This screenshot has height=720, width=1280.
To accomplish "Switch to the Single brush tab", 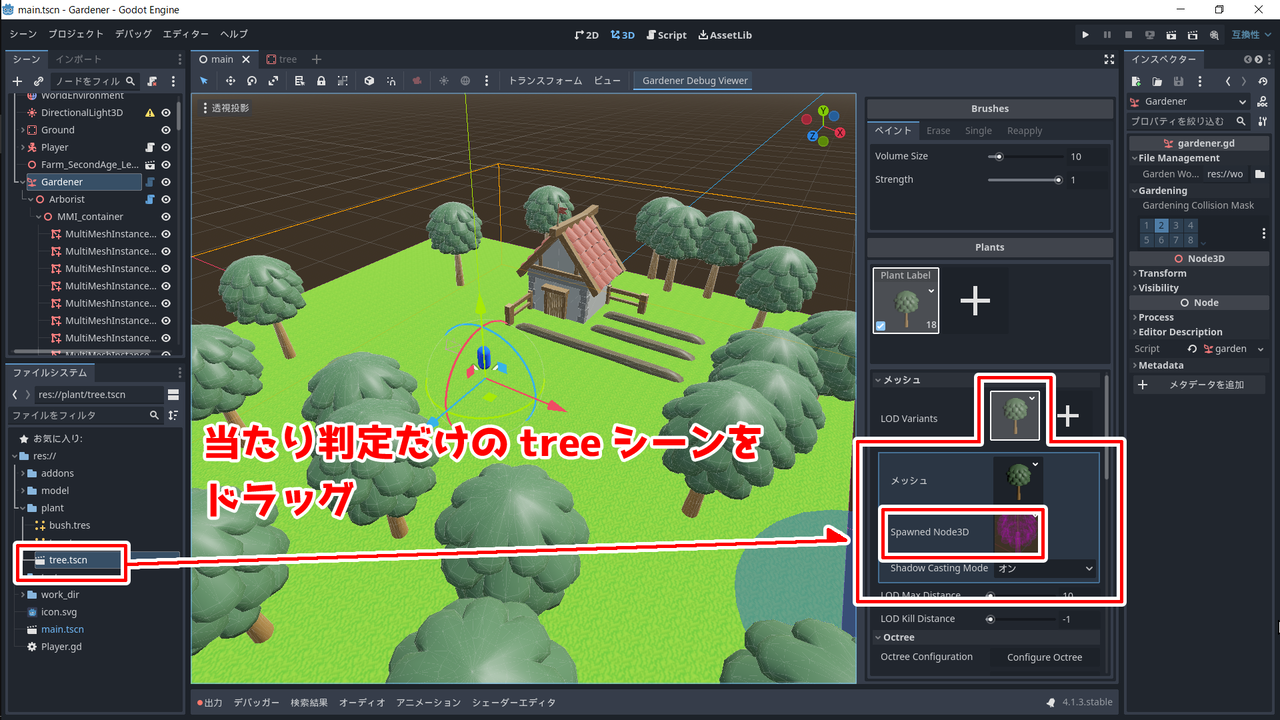I will 978,131.
